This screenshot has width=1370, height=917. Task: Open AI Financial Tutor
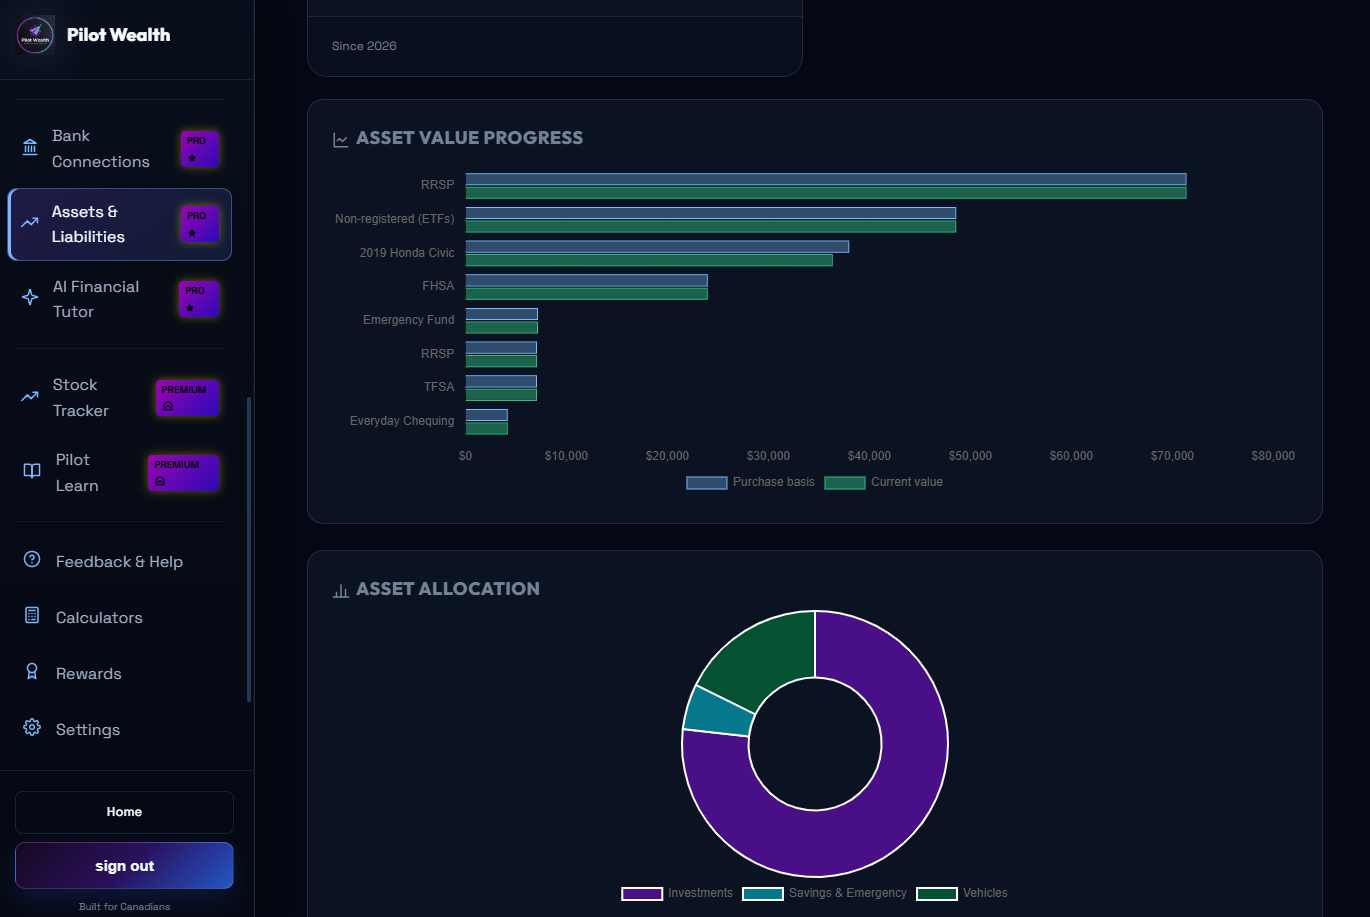pos(120,299)
